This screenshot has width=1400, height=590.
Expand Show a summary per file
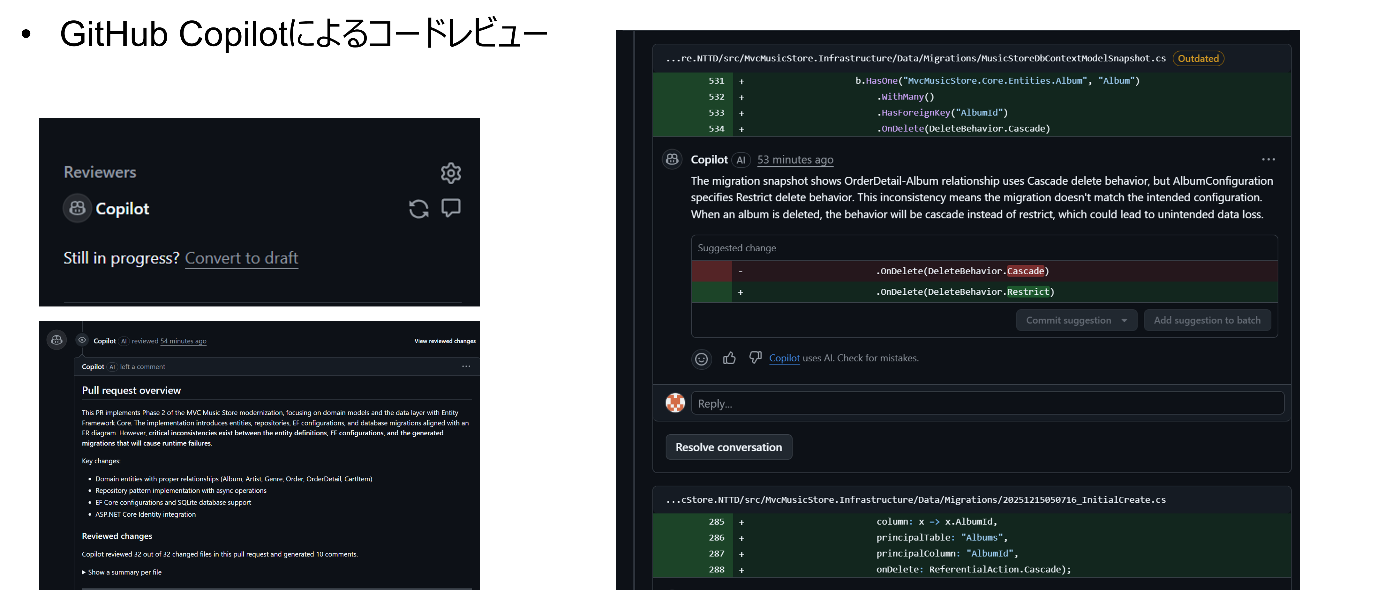pos(122,572)
